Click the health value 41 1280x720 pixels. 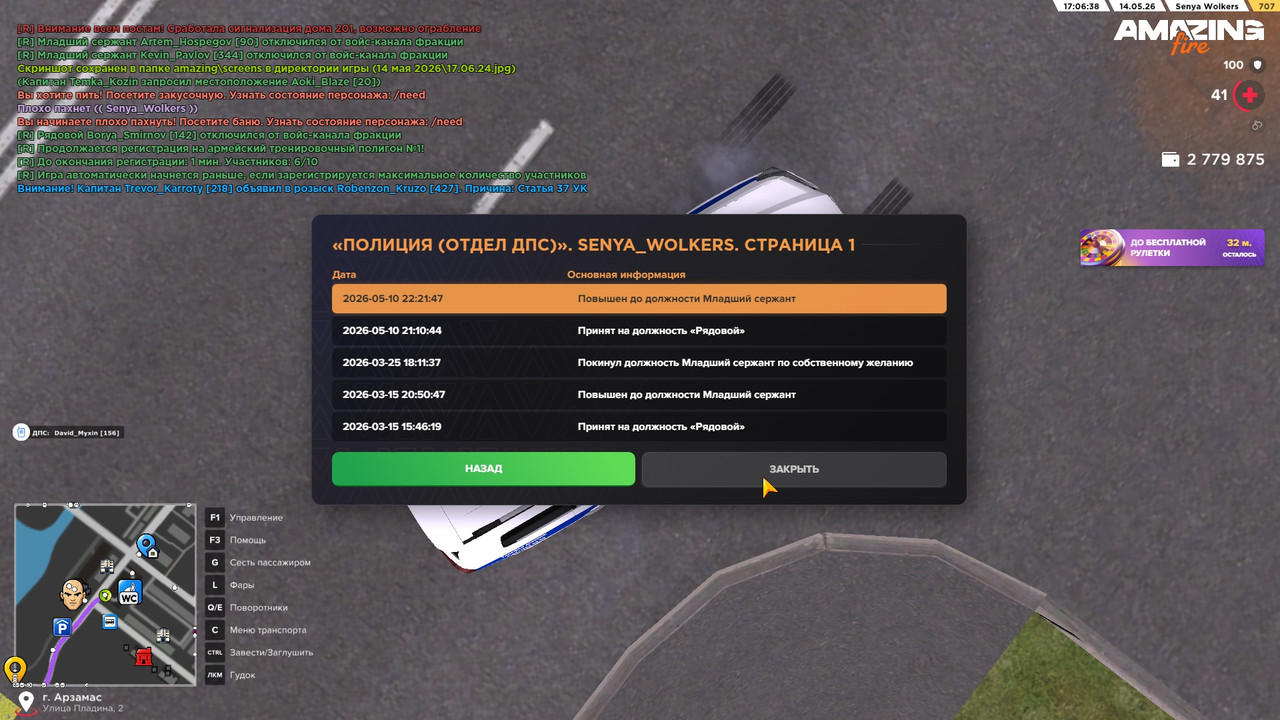click(1219, 95)
